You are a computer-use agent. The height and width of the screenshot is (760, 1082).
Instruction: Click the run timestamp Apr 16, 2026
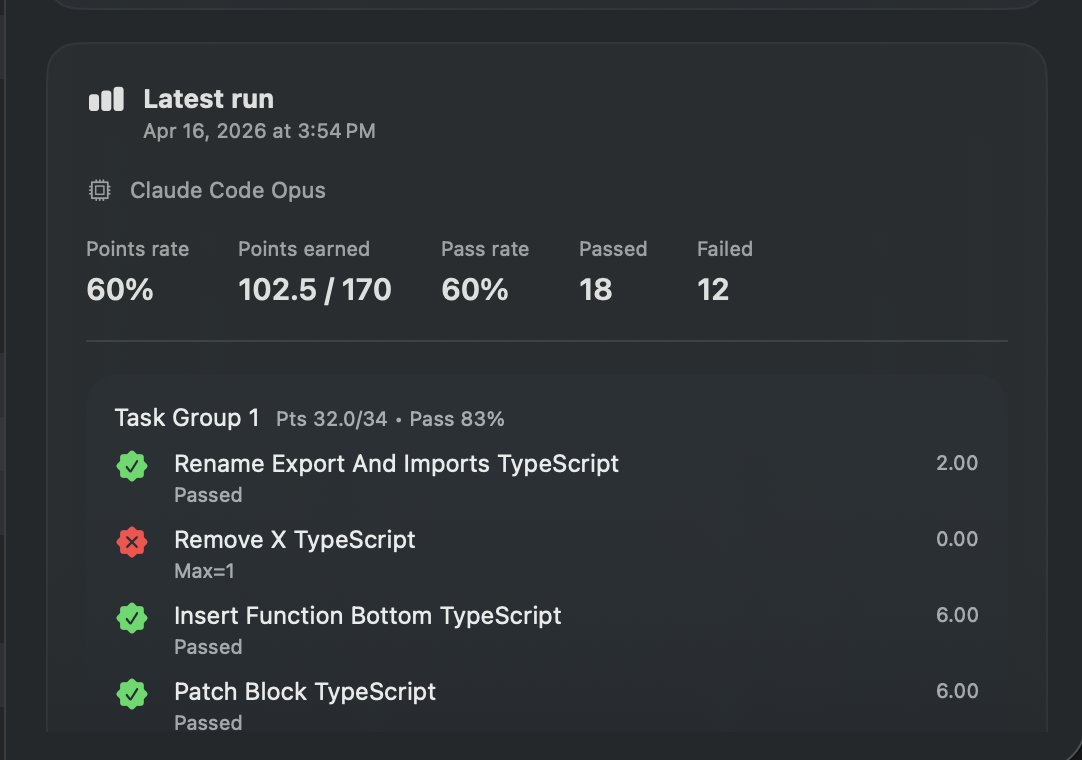(x=259, y=131)
